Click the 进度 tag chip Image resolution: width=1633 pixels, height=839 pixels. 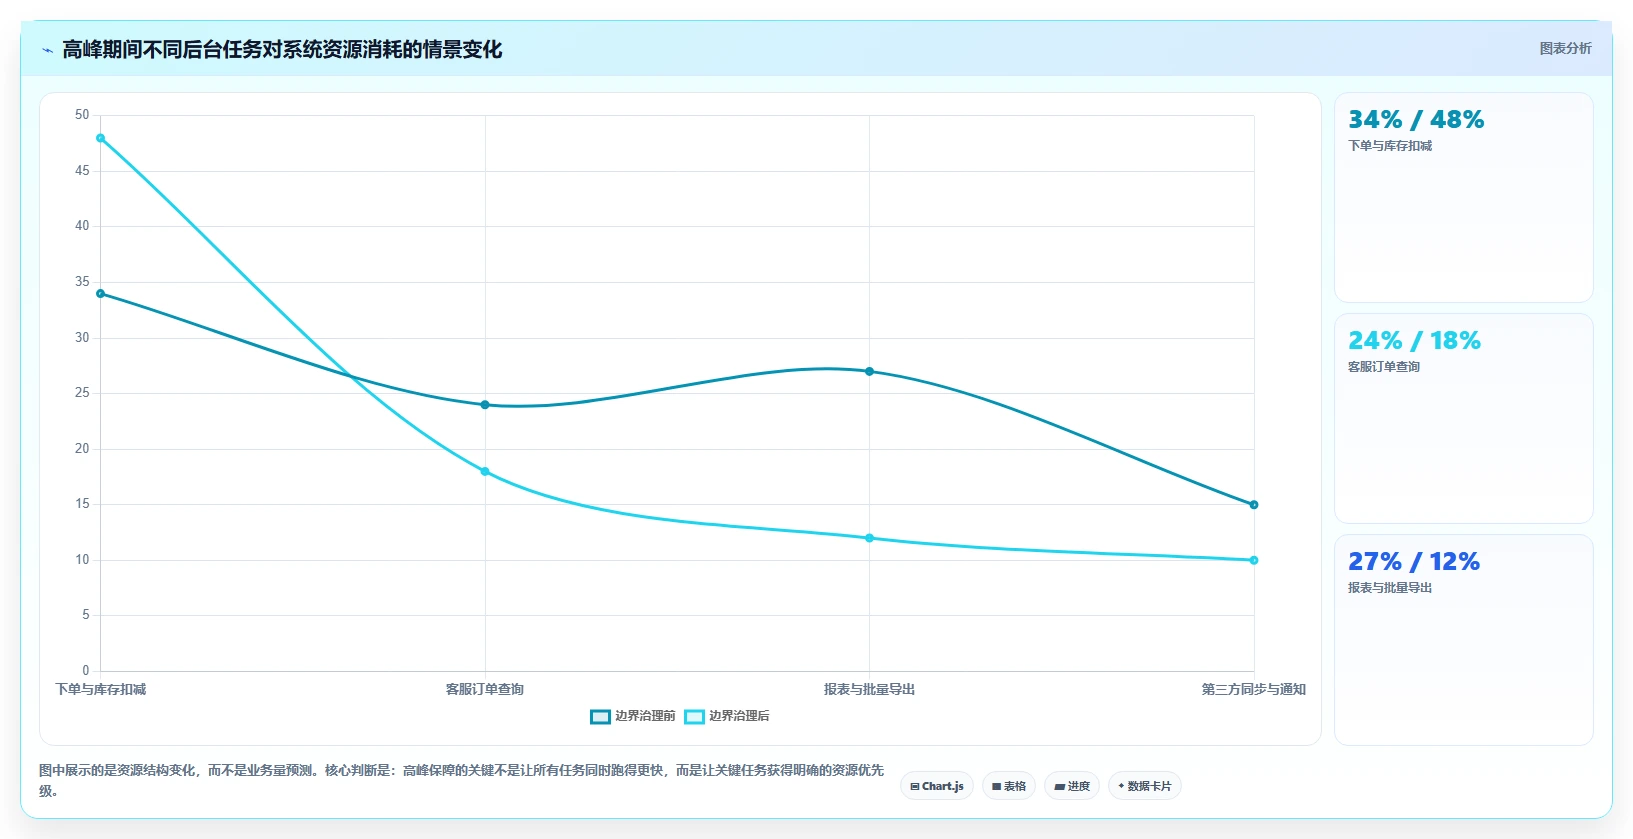(1072, 786)
